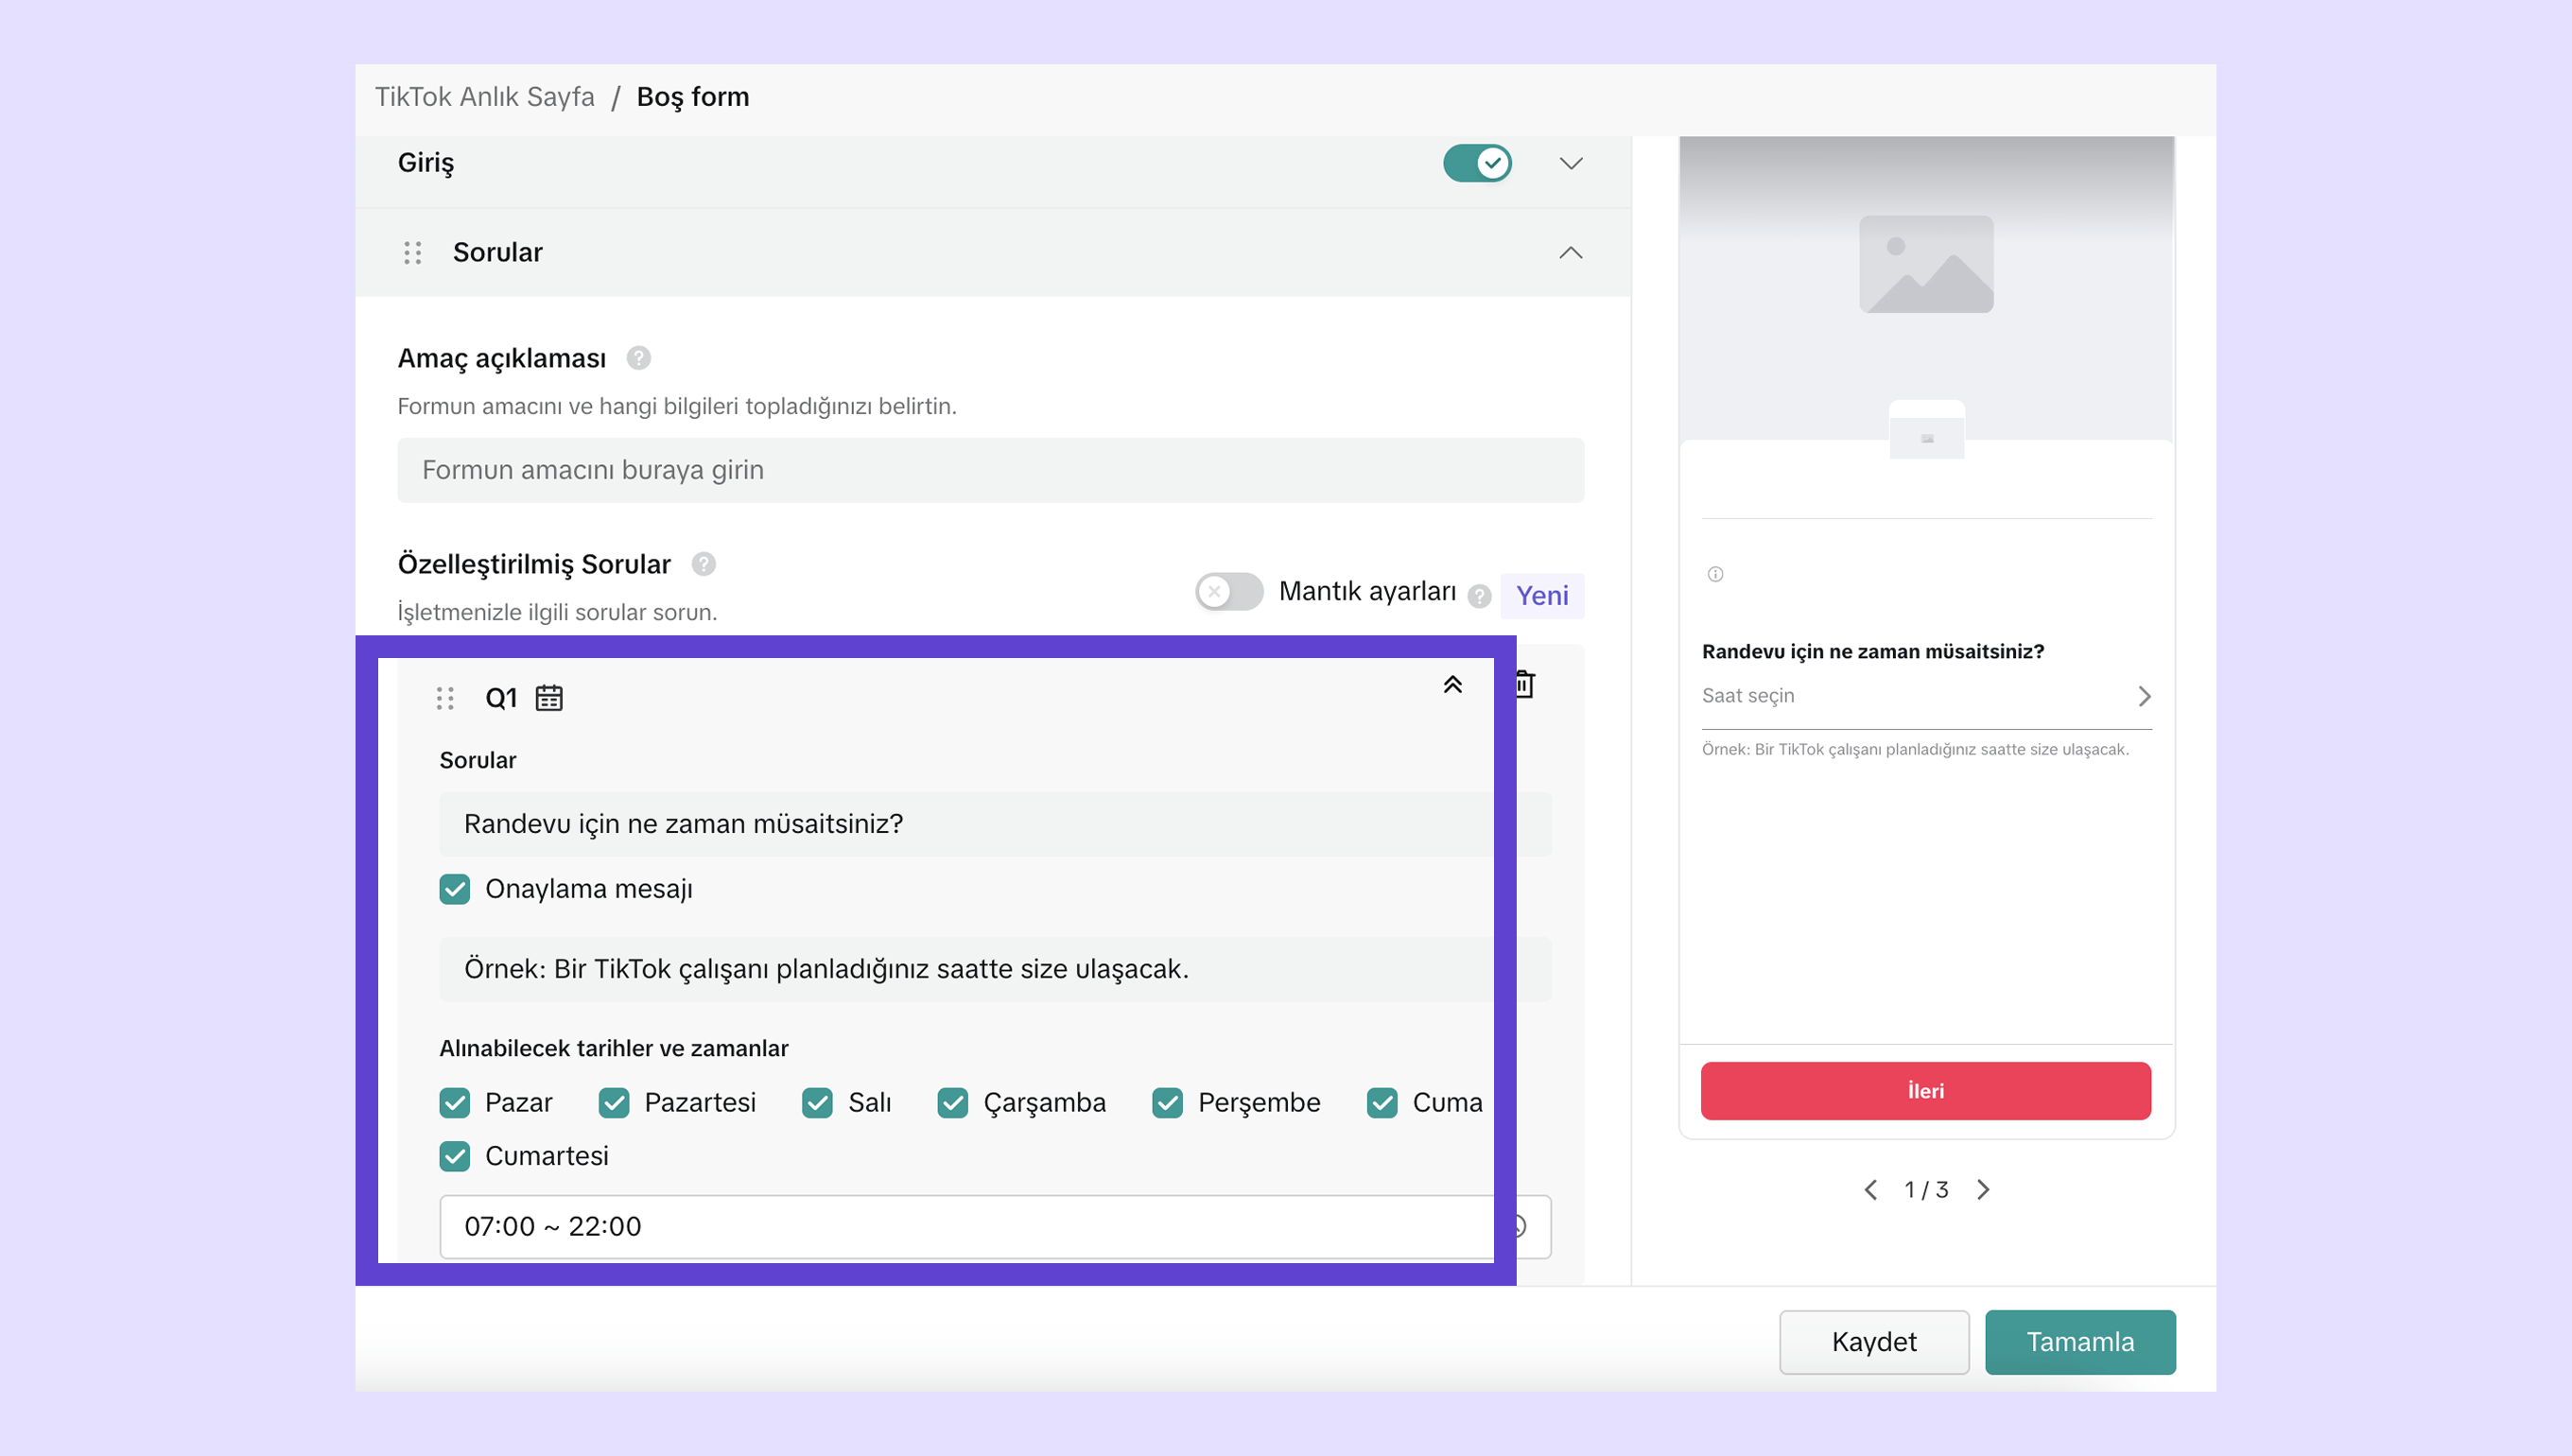Open the Saat seçin selector in preview
2572x1456 pixels.
1926,696
